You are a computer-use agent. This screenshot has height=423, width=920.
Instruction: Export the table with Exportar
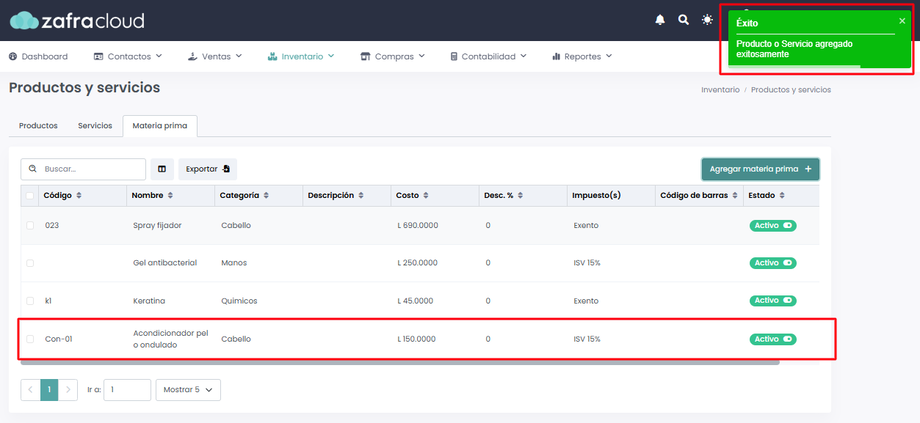click(208, 169)
